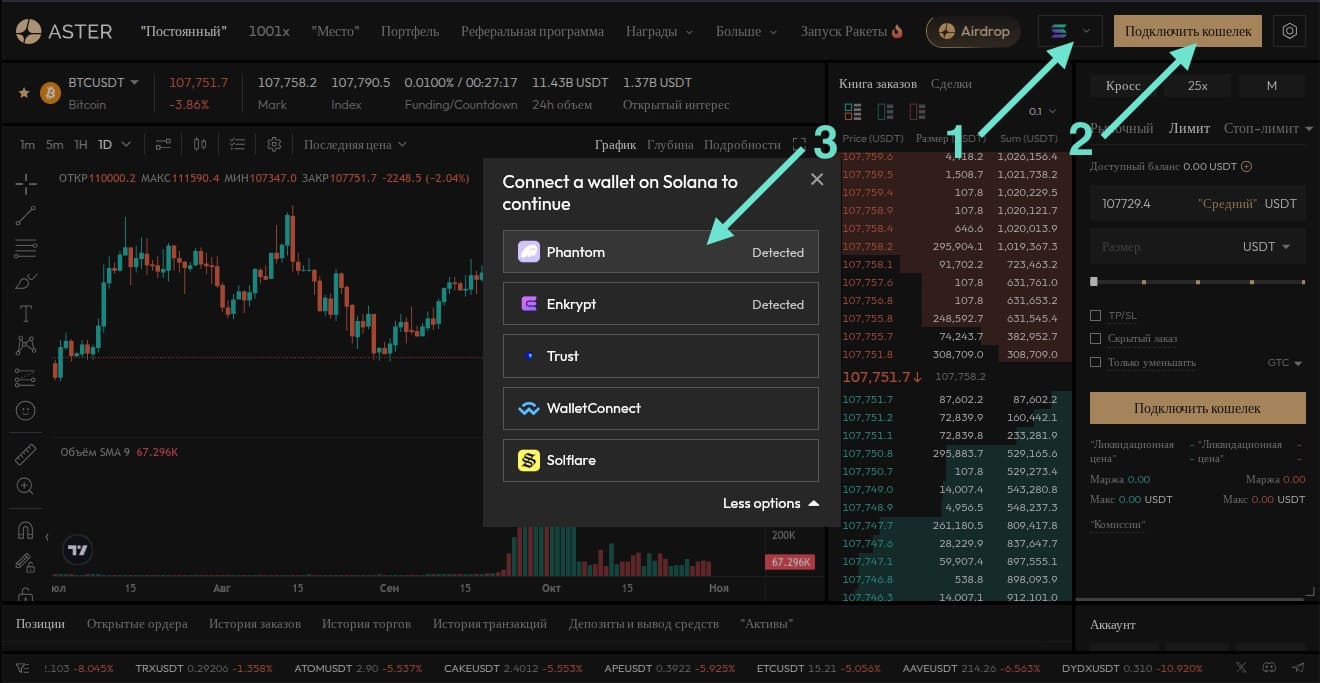Choose Enkrypt wallet

point(661,304)
